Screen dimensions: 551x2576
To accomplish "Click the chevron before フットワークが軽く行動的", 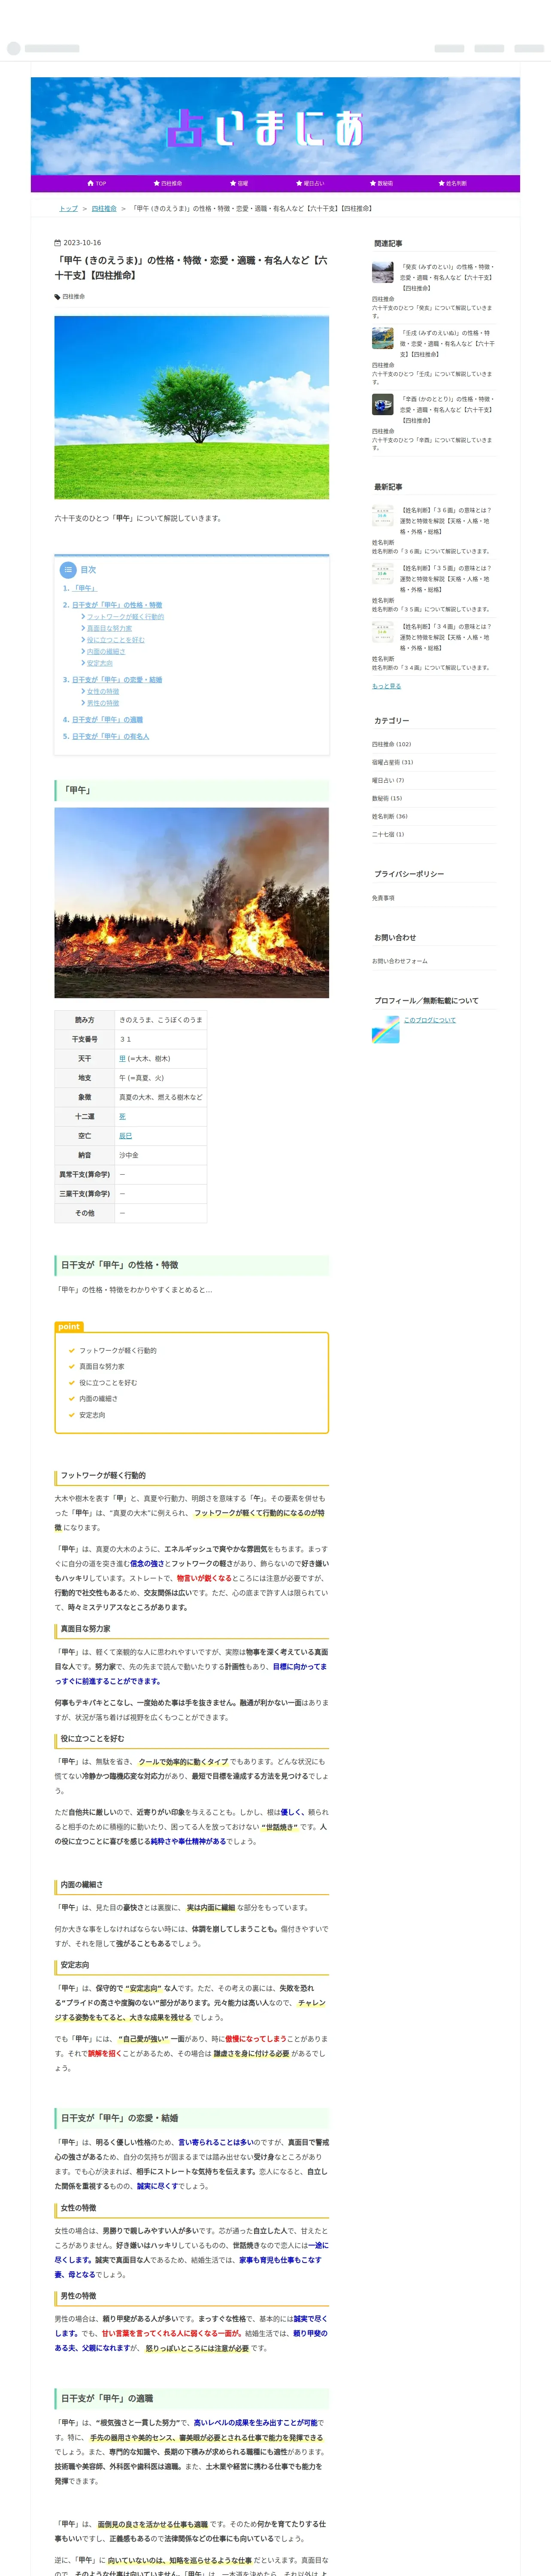I will tap(83, 617).
